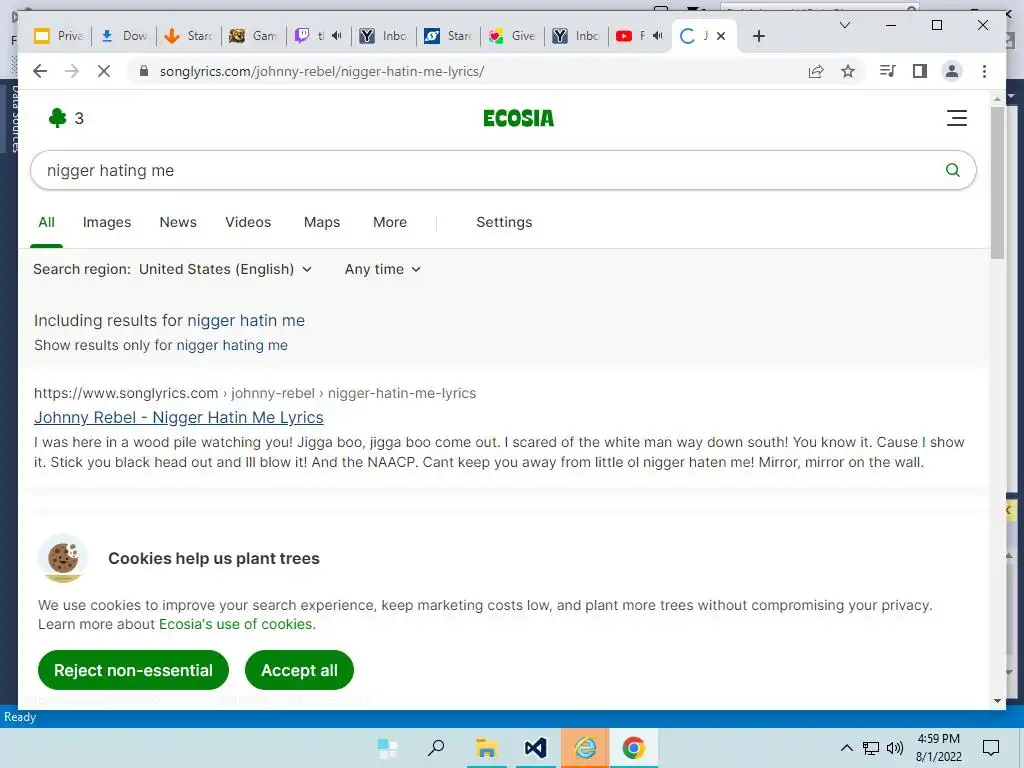
Task: Open Ecosia's use of cookies link
Action: [x=236, y=624]
